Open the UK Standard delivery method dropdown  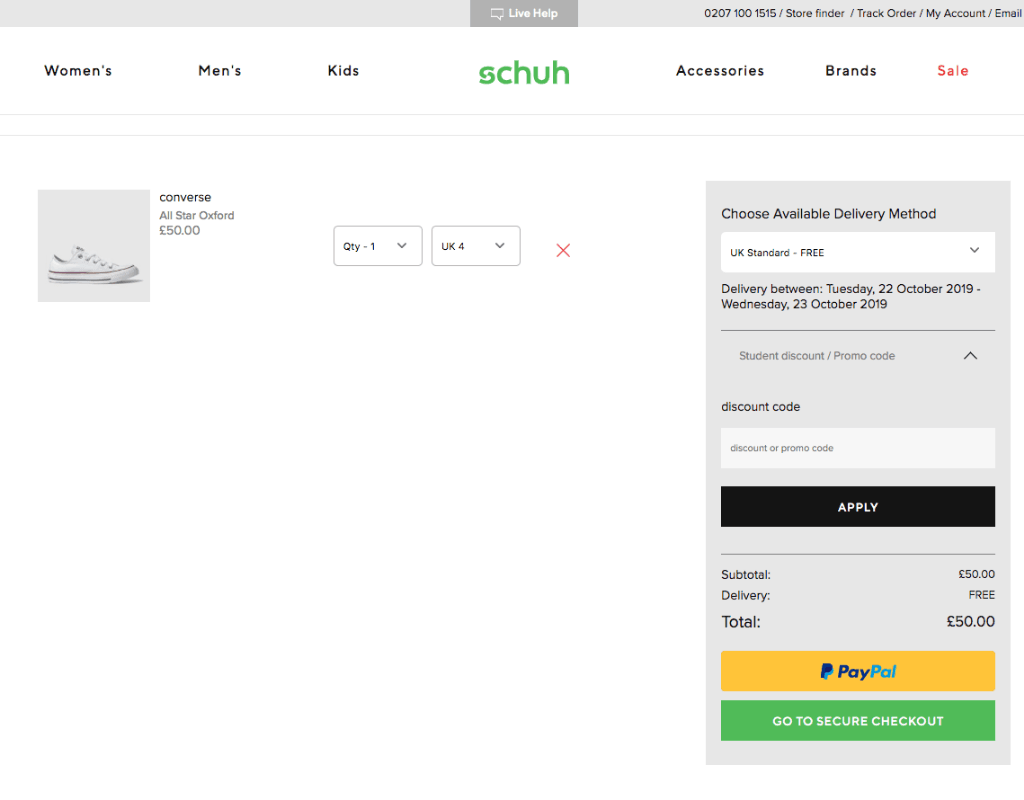[x=857, y=252]
